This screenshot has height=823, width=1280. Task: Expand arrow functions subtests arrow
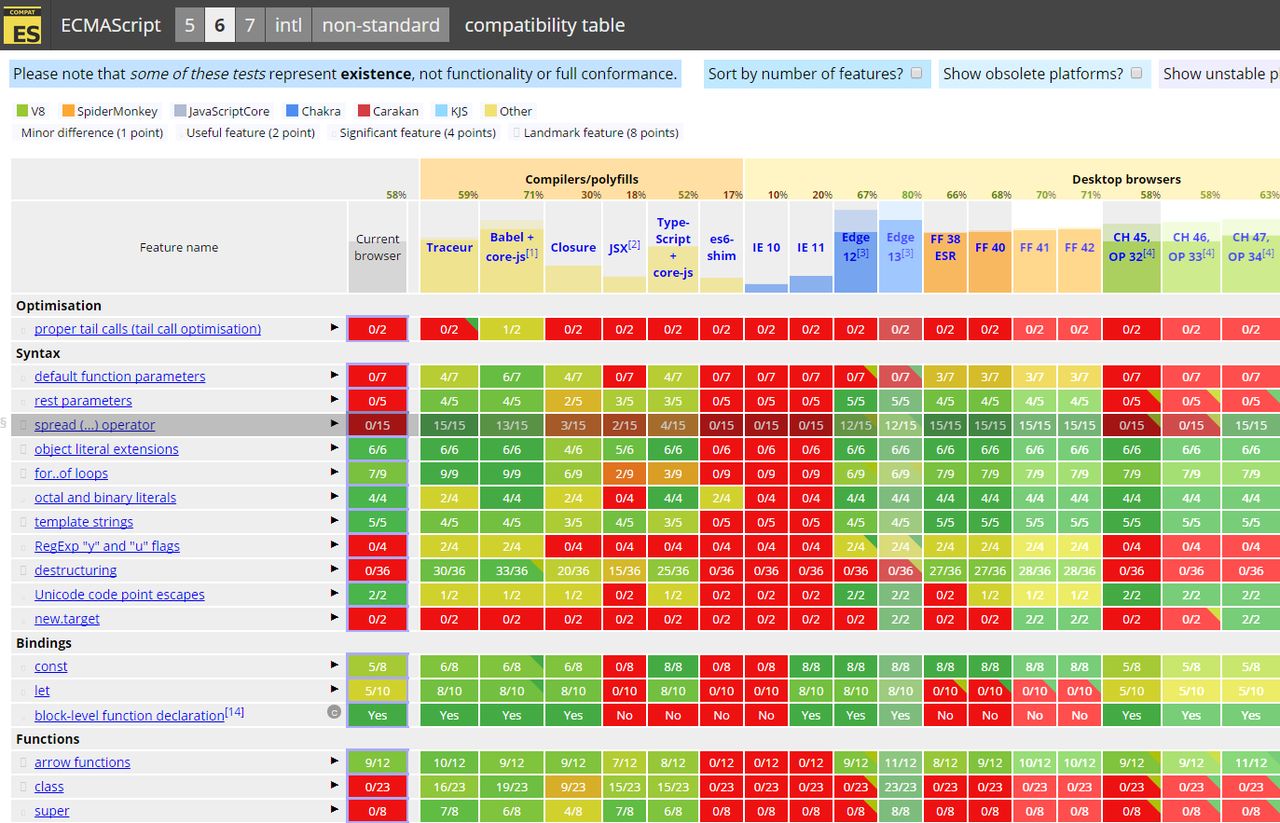pyautogui.click(x=335, y=761)
